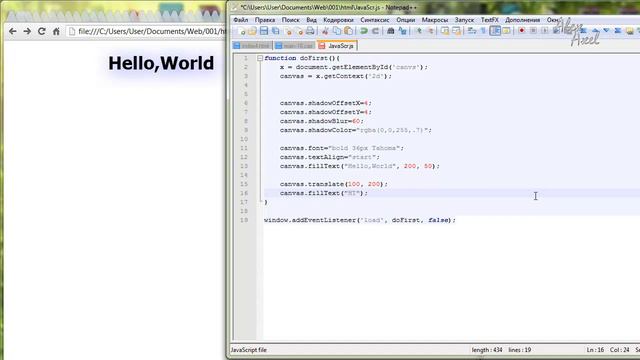Click the Redo toolbar arrow
640x360 pixels.
tap(375, 31)
